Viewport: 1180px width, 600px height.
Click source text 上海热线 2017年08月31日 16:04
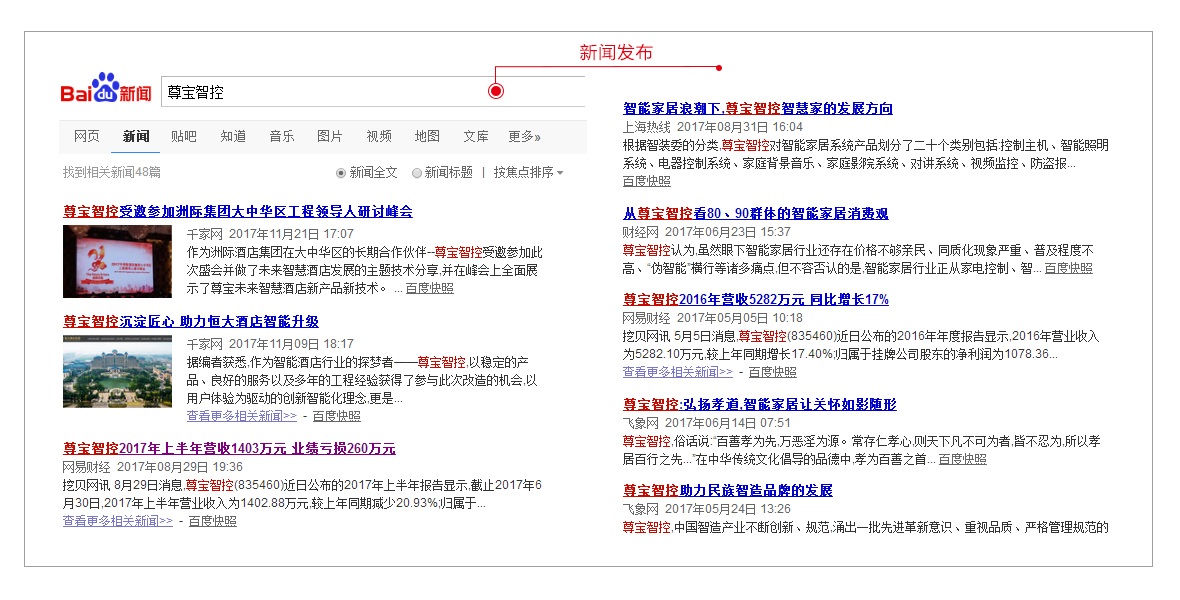tap(713, 127)
